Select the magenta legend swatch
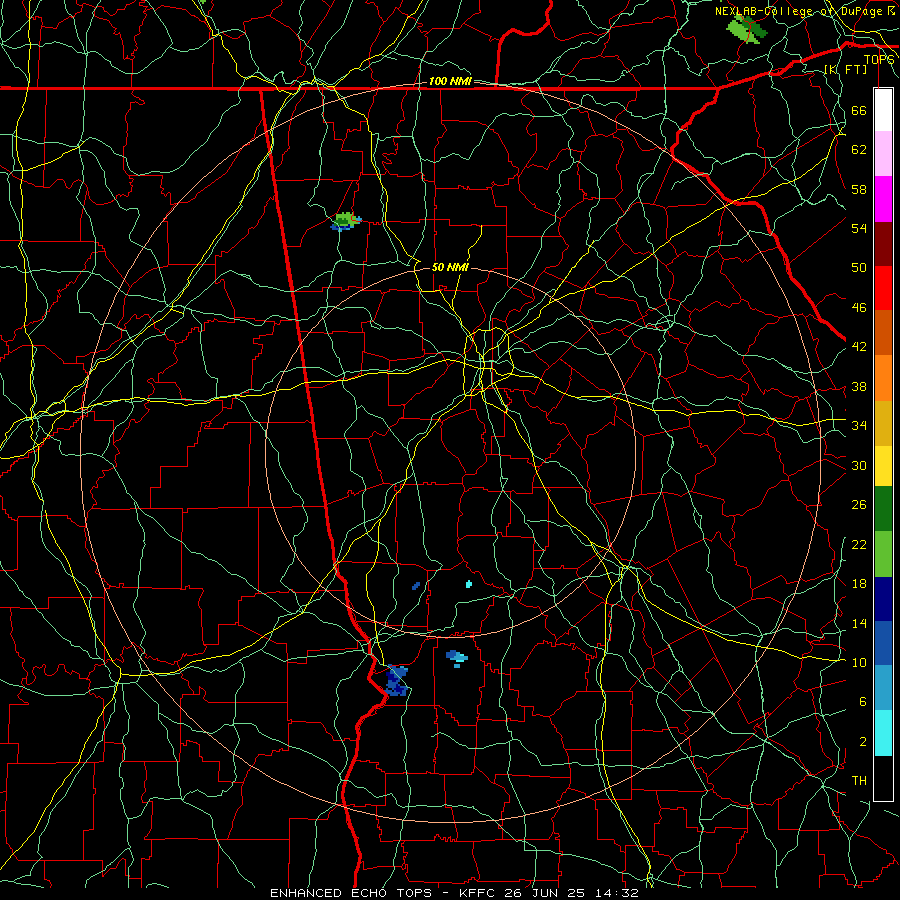This screenshot has height=900, width=900. pos(883,199)
